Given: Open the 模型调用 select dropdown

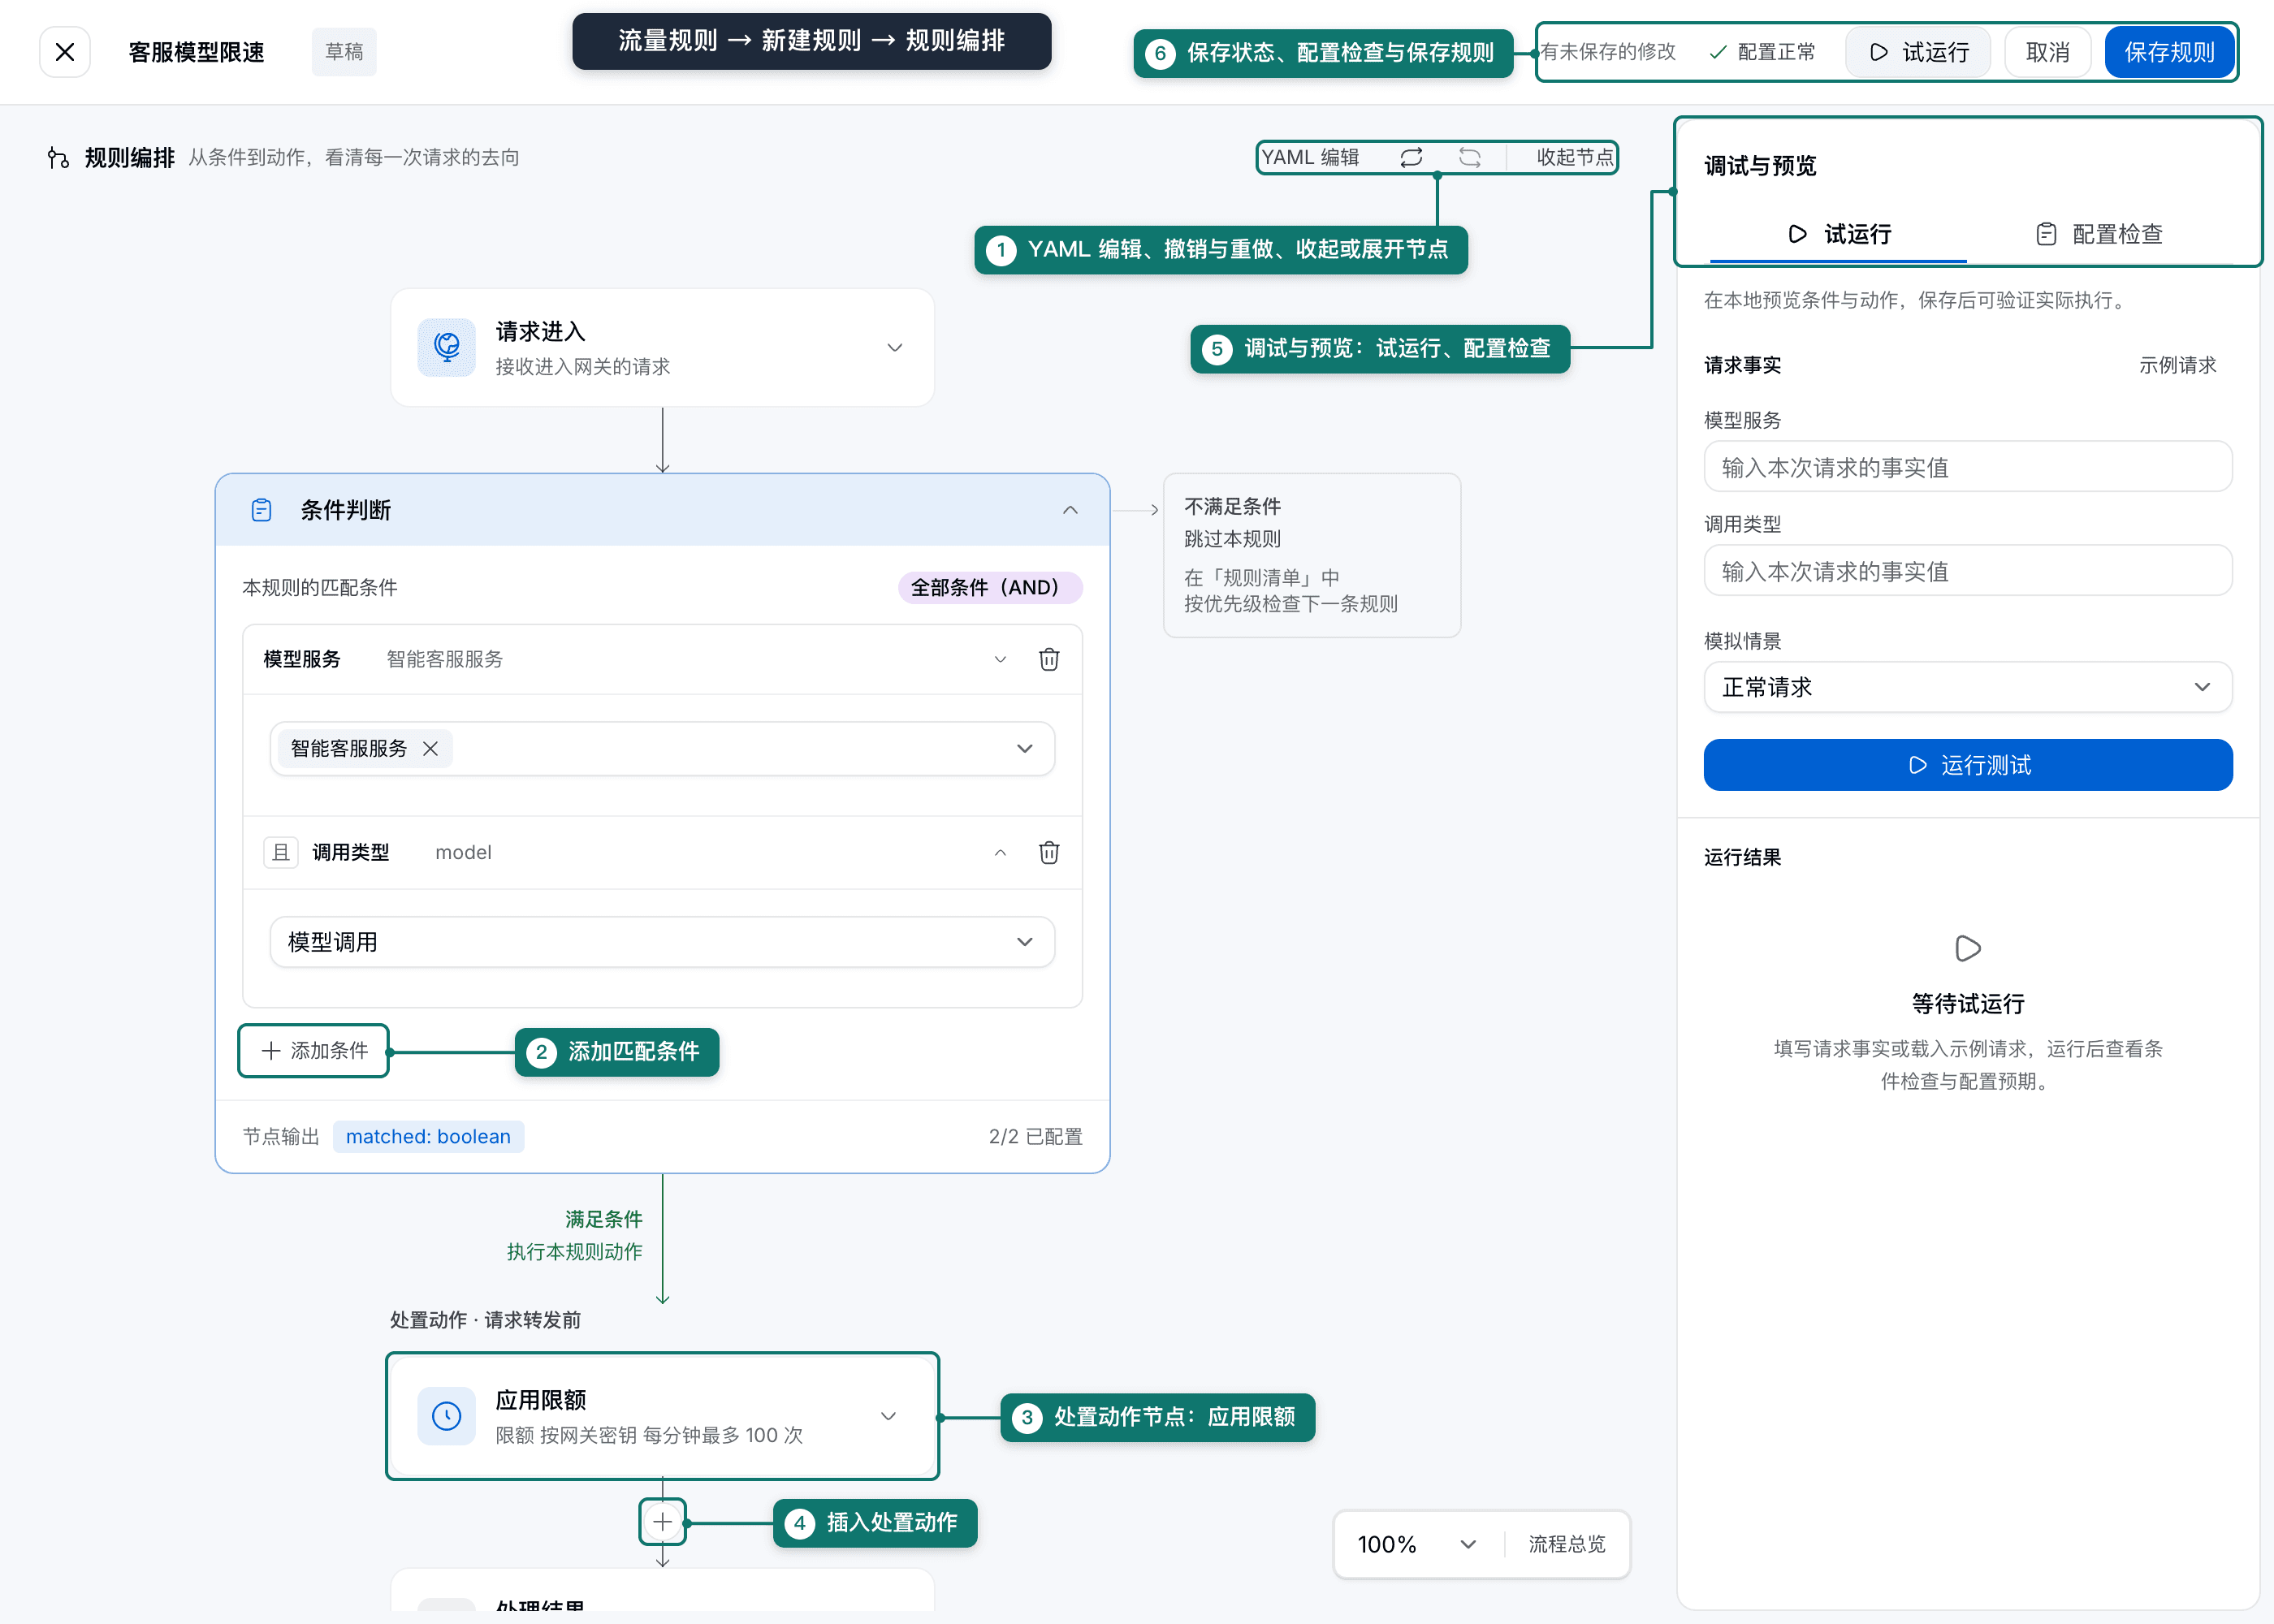Looking at the screenshot, I should coord(662,942).
